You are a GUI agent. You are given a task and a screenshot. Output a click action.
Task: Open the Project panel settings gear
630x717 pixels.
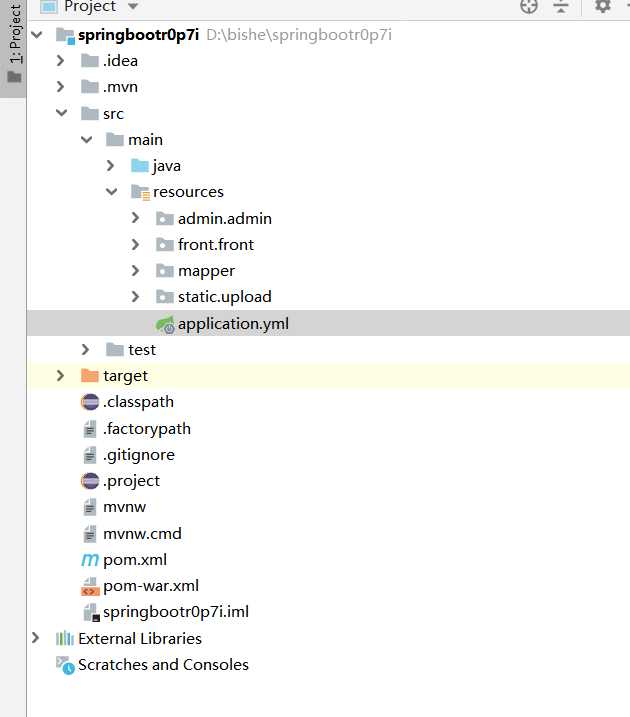[602, 6]
